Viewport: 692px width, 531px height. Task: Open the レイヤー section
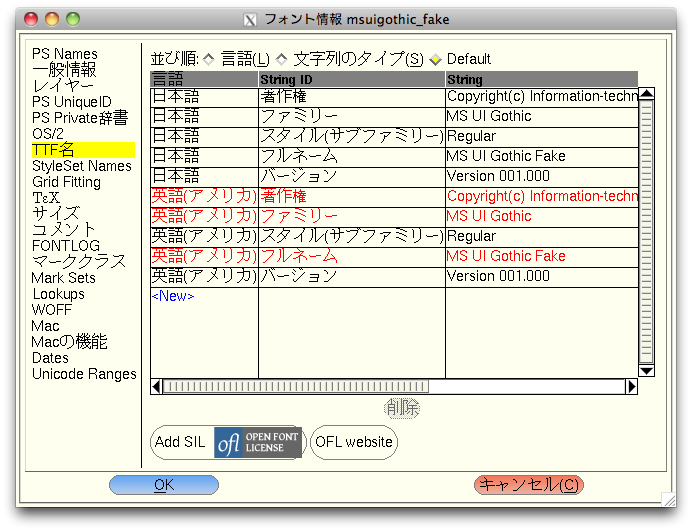coord(63,86)
